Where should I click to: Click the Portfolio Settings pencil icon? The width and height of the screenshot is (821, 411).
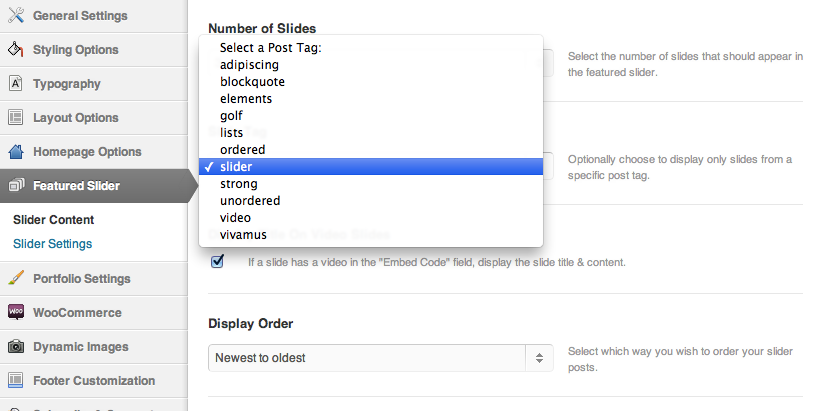click(16, 279)
